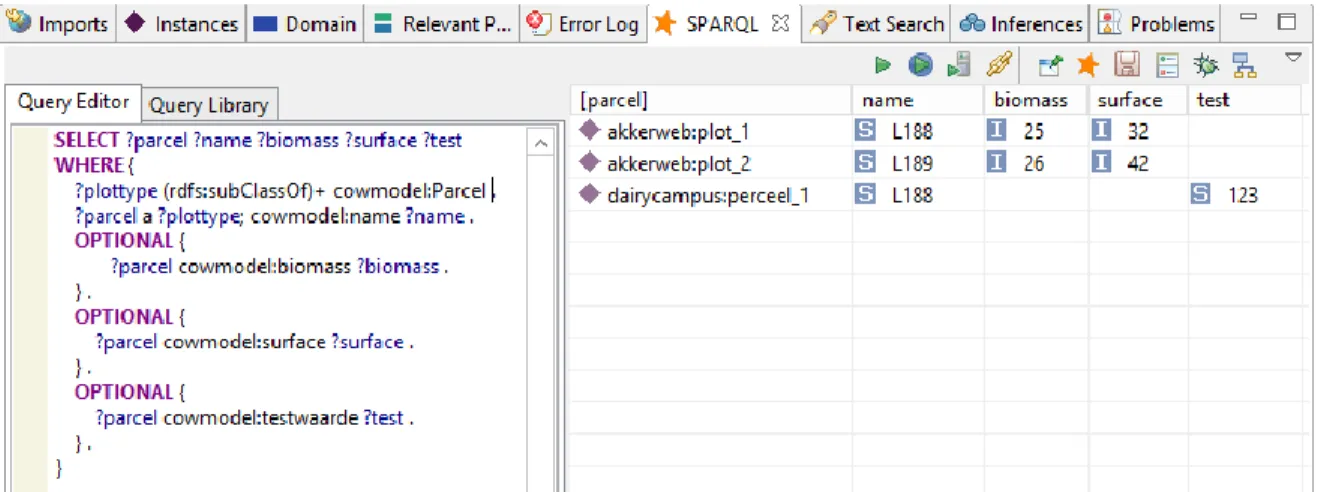
Task: Click the cowmodel:surface line in query
Action: (254, 342)
